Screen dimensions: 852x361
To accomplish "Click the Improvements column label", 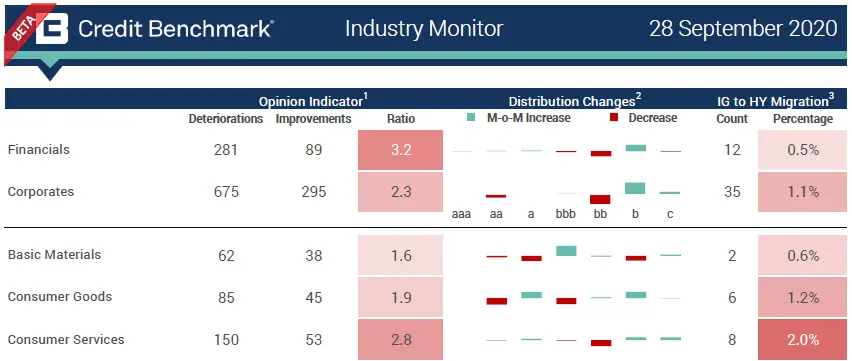I will [x=314, y=119].
